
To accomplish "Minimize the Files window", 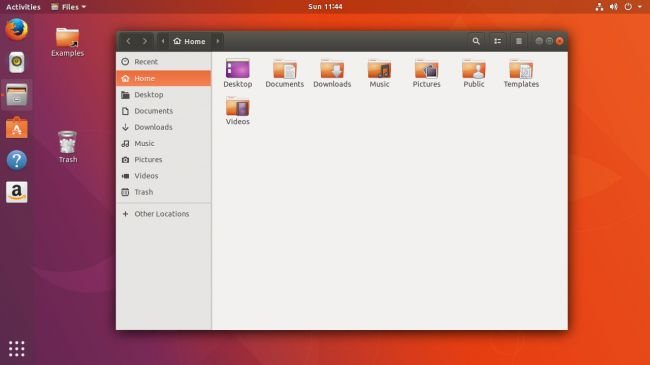I will 539,41.
